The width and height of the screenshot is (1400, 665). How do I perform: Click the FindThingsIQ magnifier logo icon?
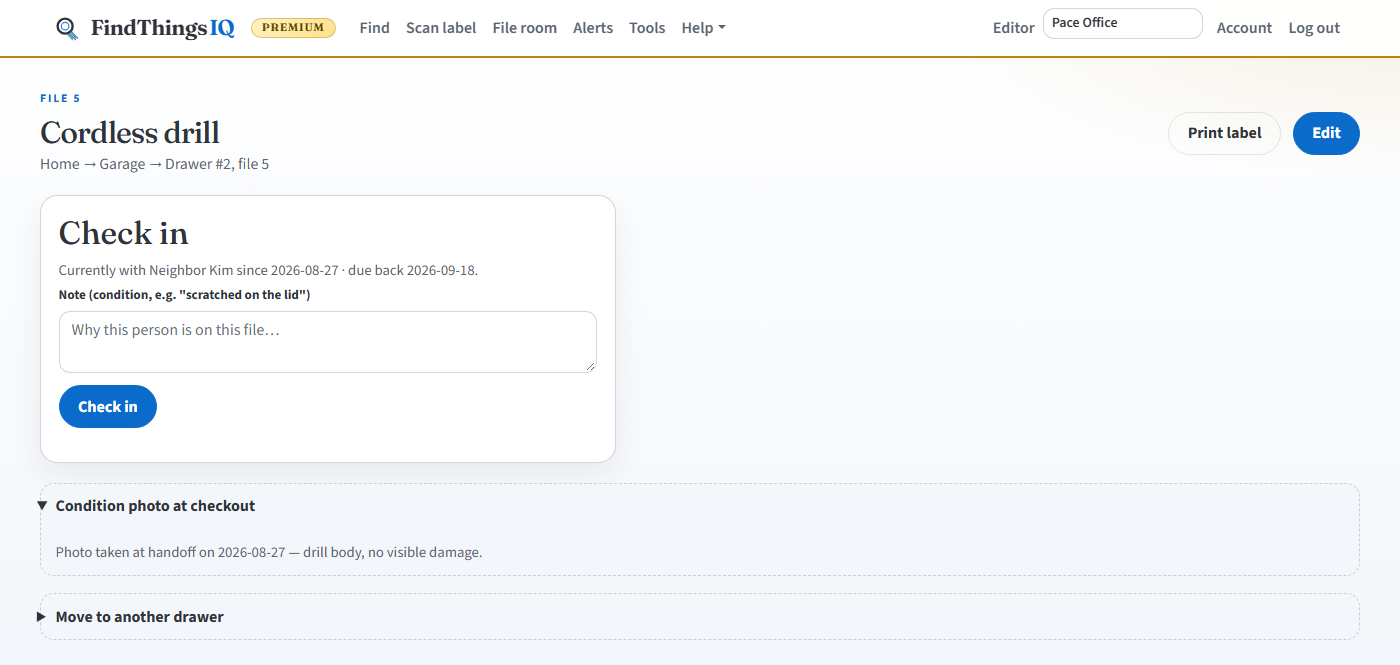67,28
